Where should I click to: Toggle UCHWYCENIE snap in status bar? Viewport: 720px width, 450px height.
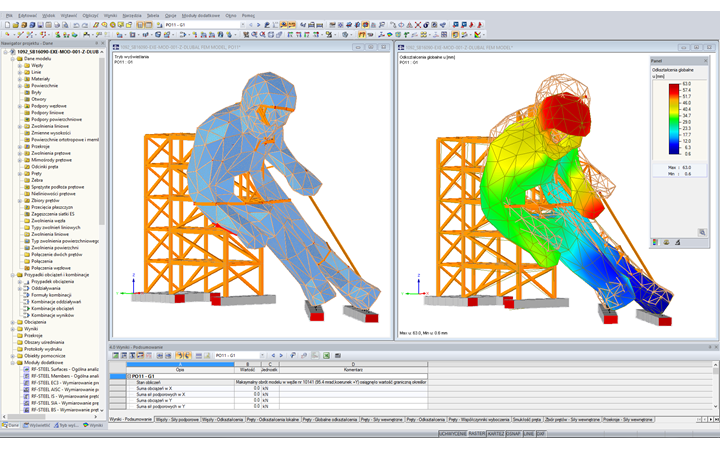point(452,433)
